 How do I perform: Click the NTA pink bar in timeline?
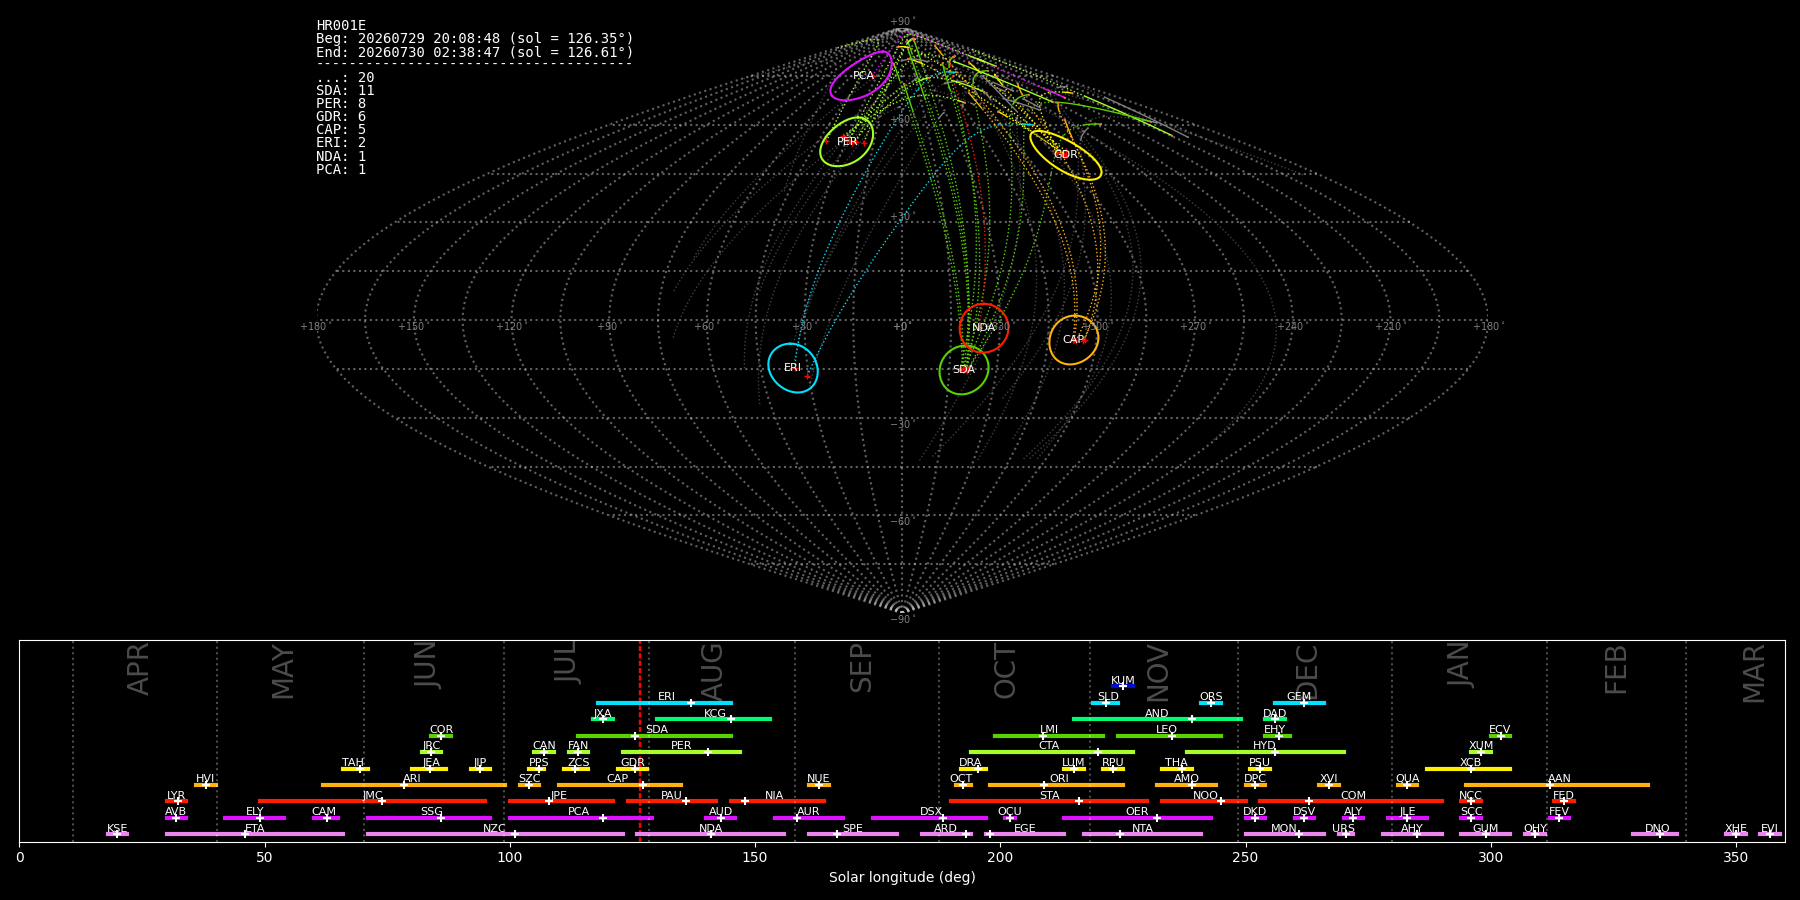coord(1142,834)
